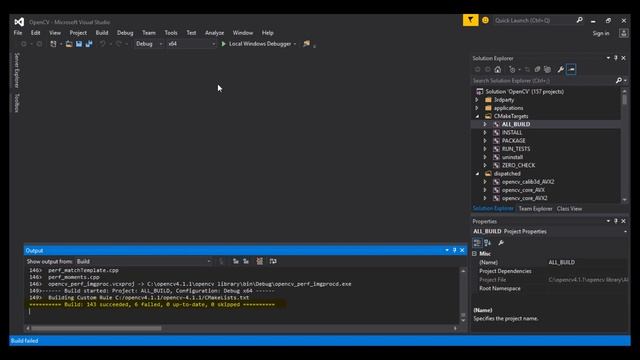The width and height of the screenshot is (640, 360).
Task: Click the Save All toolbar icon
Action: (89, 44)
